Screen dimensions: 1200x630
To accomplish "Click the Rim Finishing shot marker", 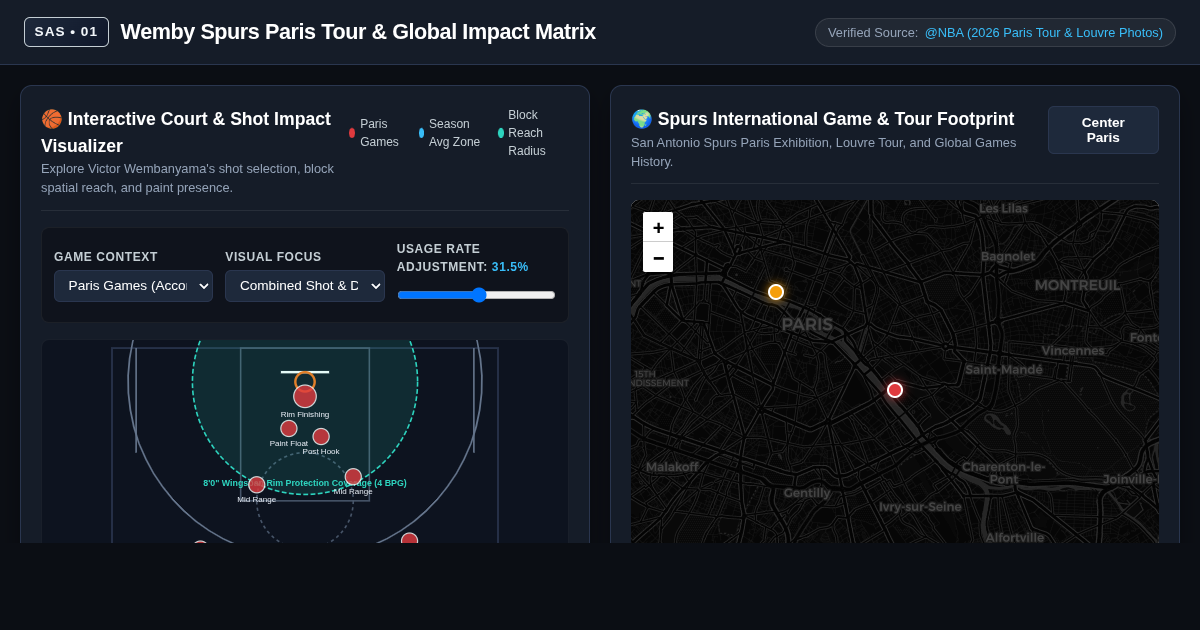I will click(x=305, y=396).
